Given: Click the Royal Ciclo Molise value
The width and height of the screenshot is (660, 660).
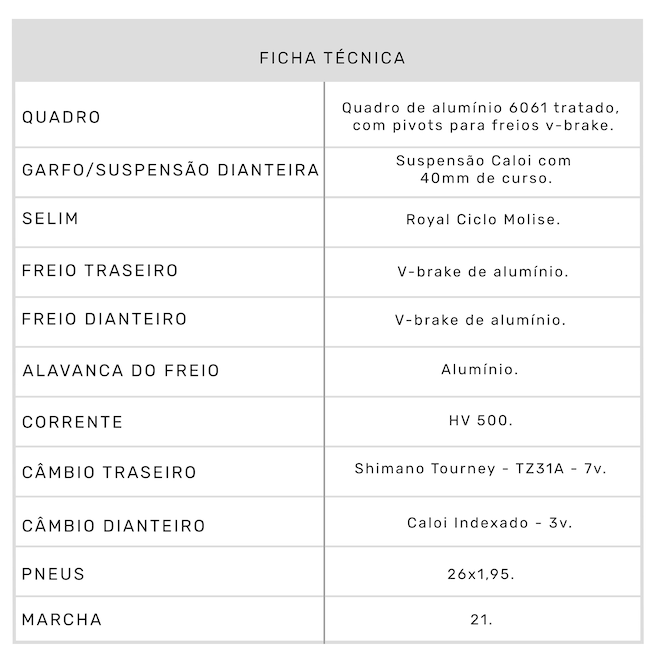Looking at the screenshot, I should pos(482,220).
